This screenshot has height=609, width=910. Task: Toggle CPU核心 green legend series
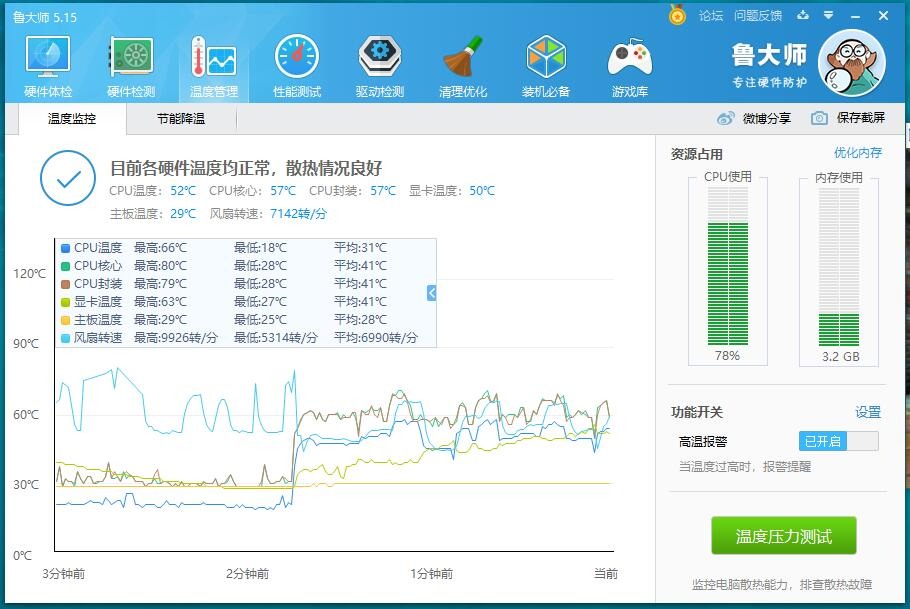(66, 266)
